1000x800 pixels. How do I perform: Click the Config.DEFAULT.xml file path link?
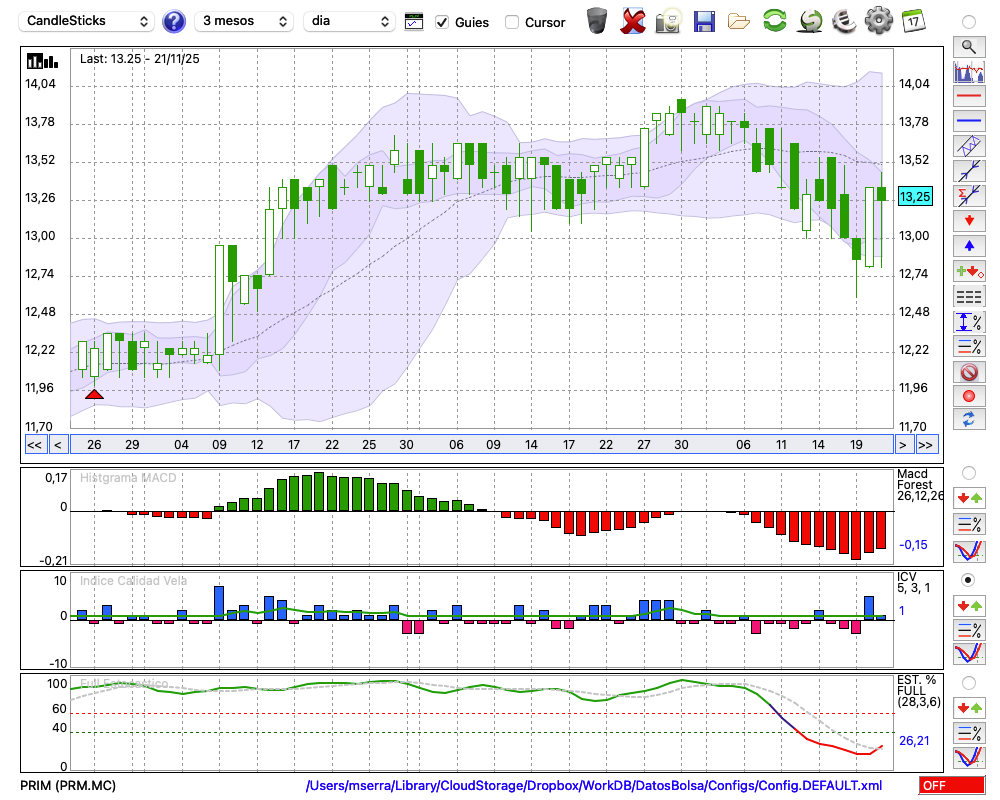(x=594, y=785)
